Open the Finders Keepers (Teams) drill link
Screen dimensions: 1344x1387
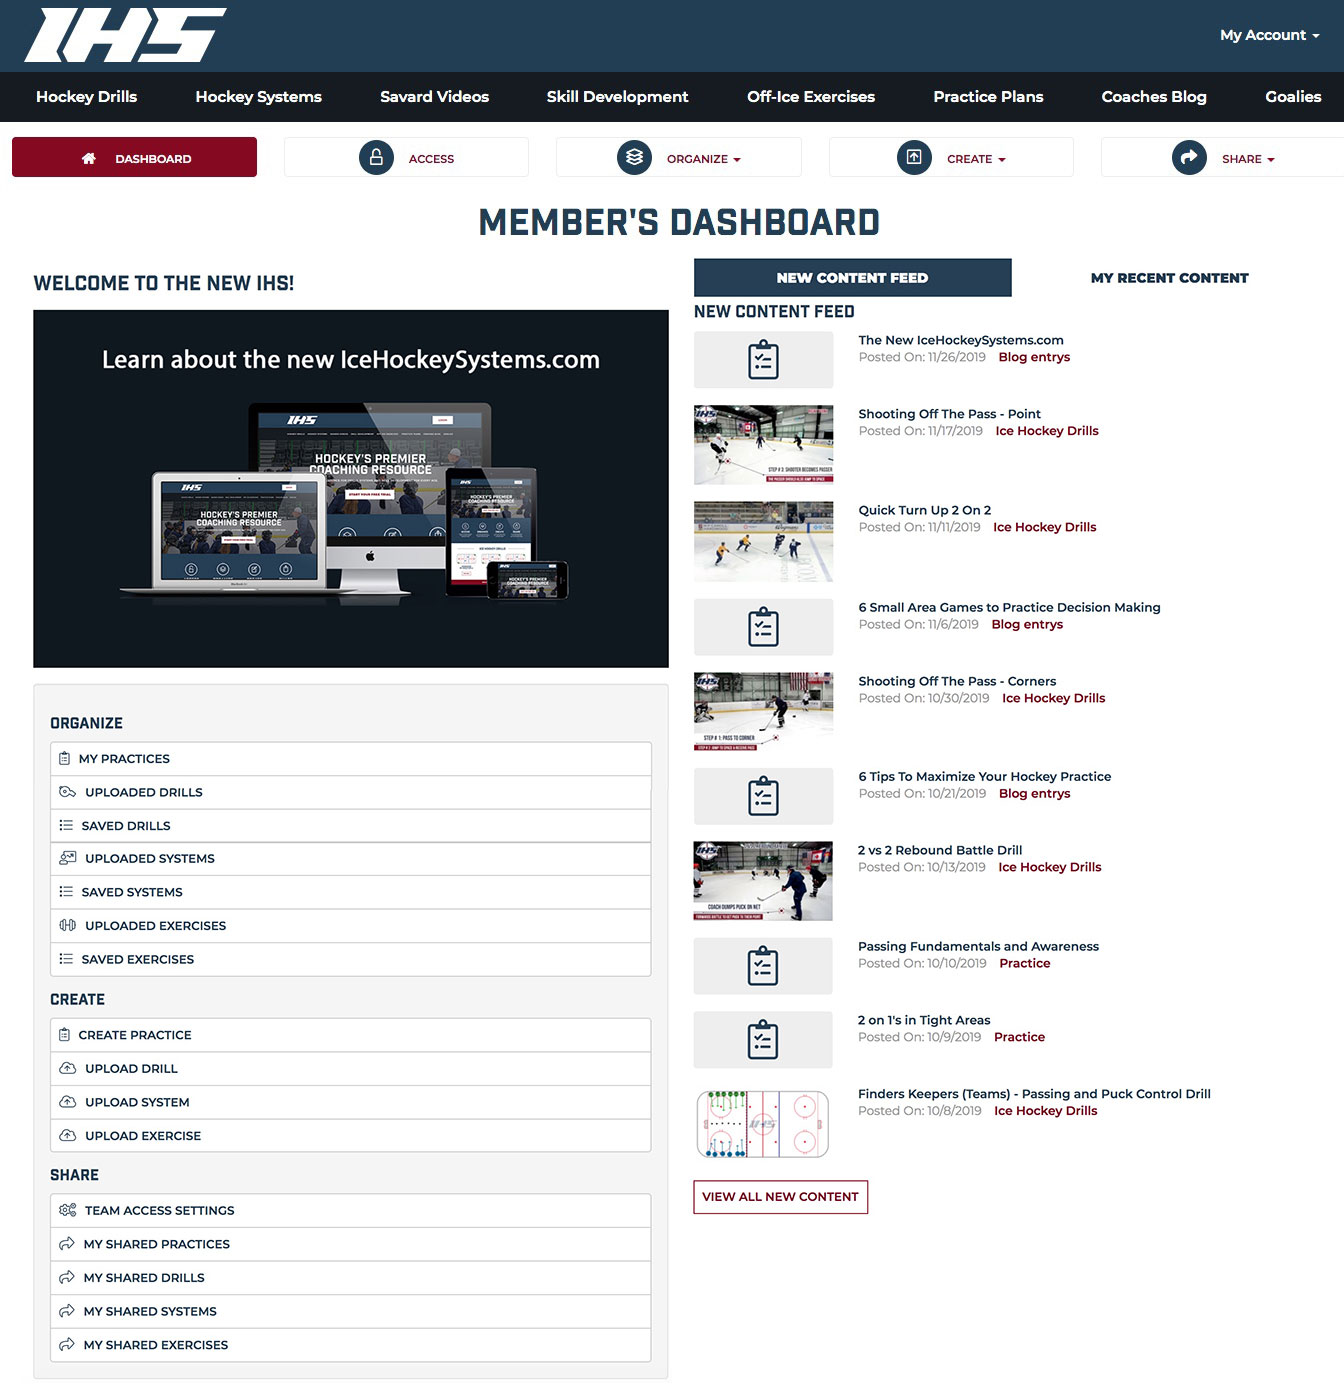(1034, 1094)
